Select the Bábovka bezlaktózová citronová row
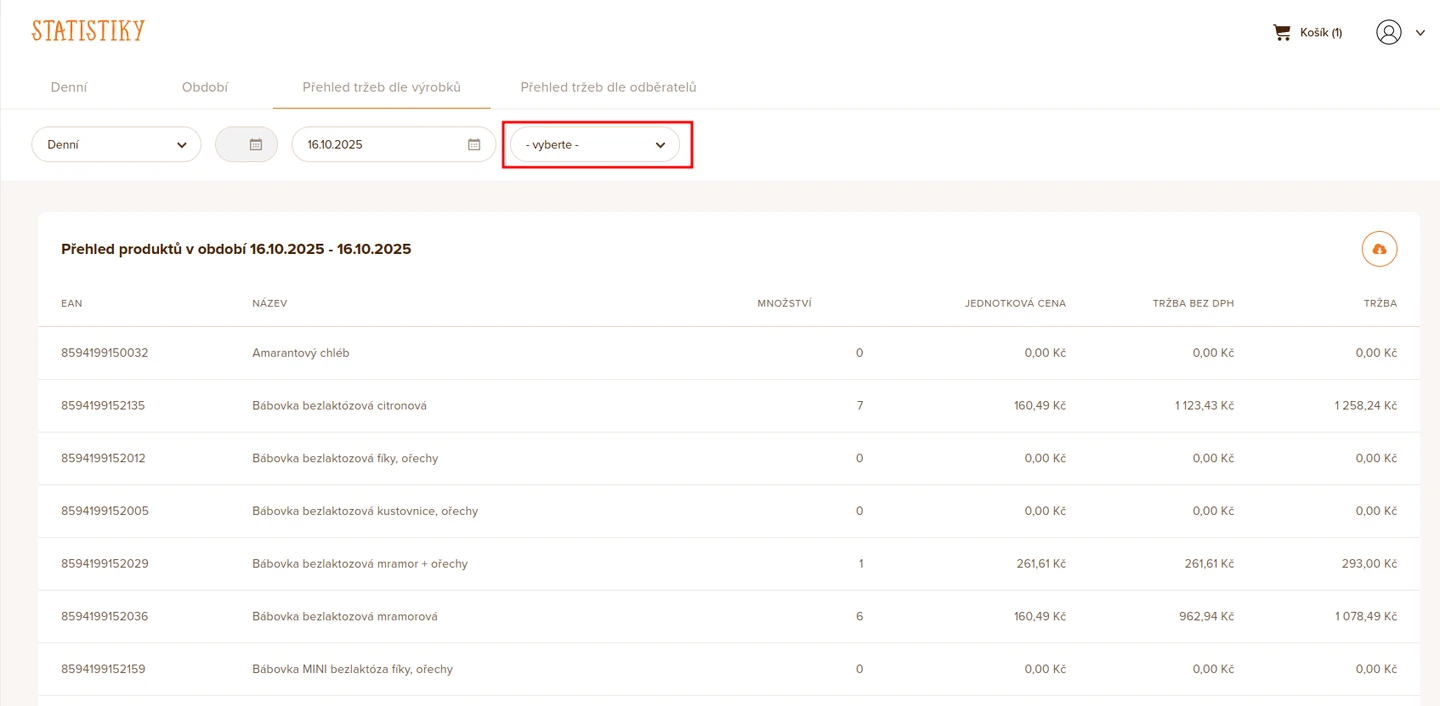Viewport: 1440px width, 706px height. pyautogui.click(x=339, y=406)
